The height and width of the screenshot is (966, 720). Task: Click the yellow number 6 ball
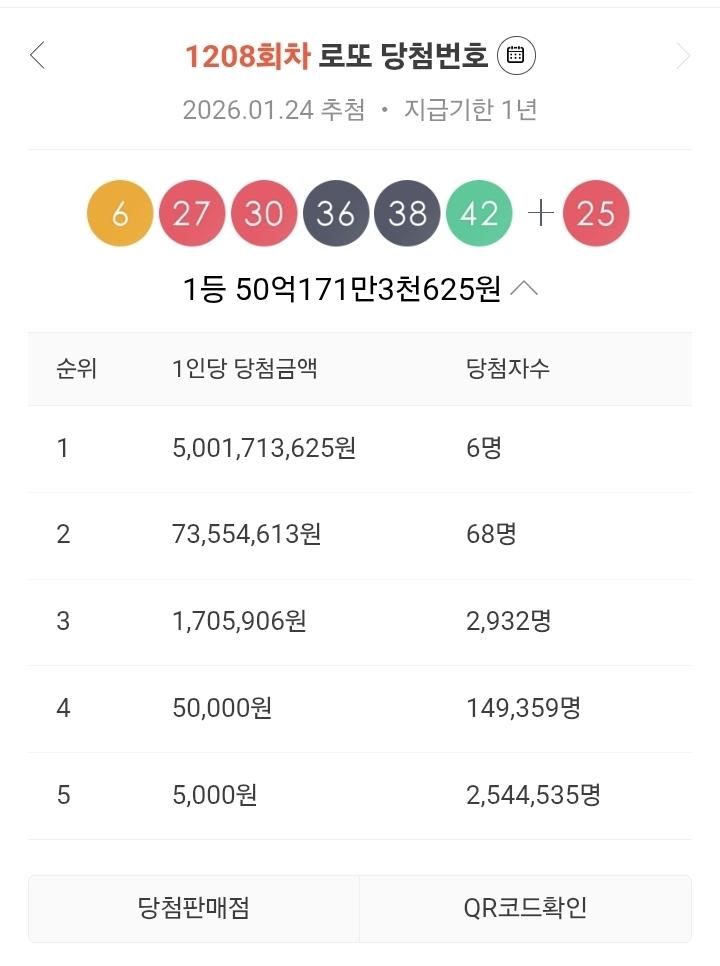[x=120, y=214]
